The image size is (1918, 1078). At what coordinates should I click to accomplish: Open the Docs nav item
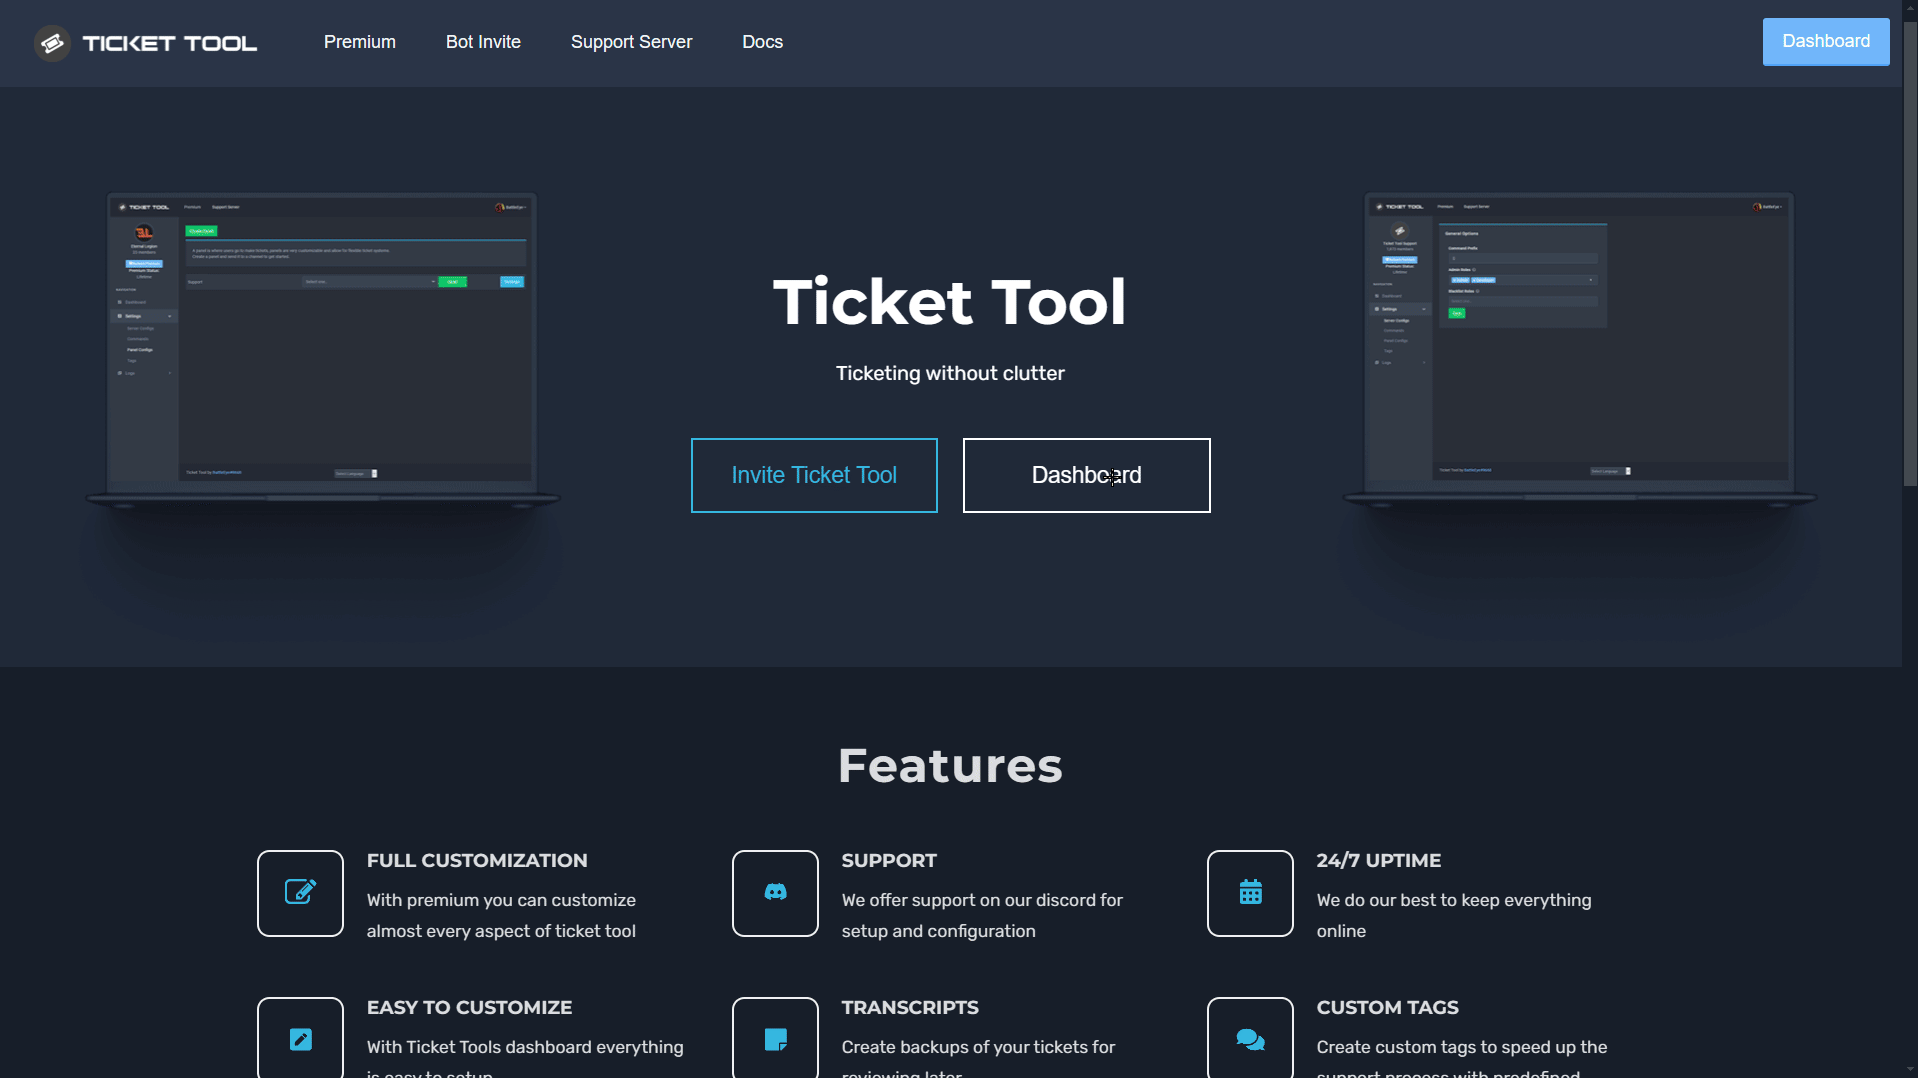click(762, 42)
